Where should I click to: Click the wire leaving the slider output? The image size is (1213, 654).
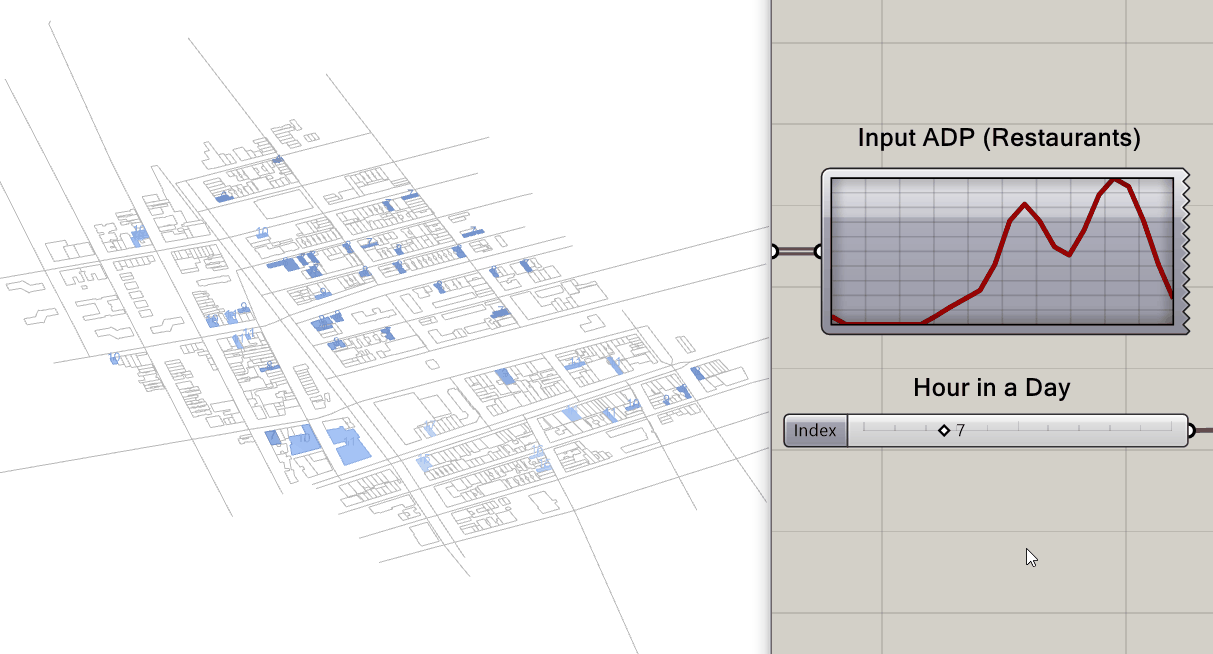(x=1203, y=431)
